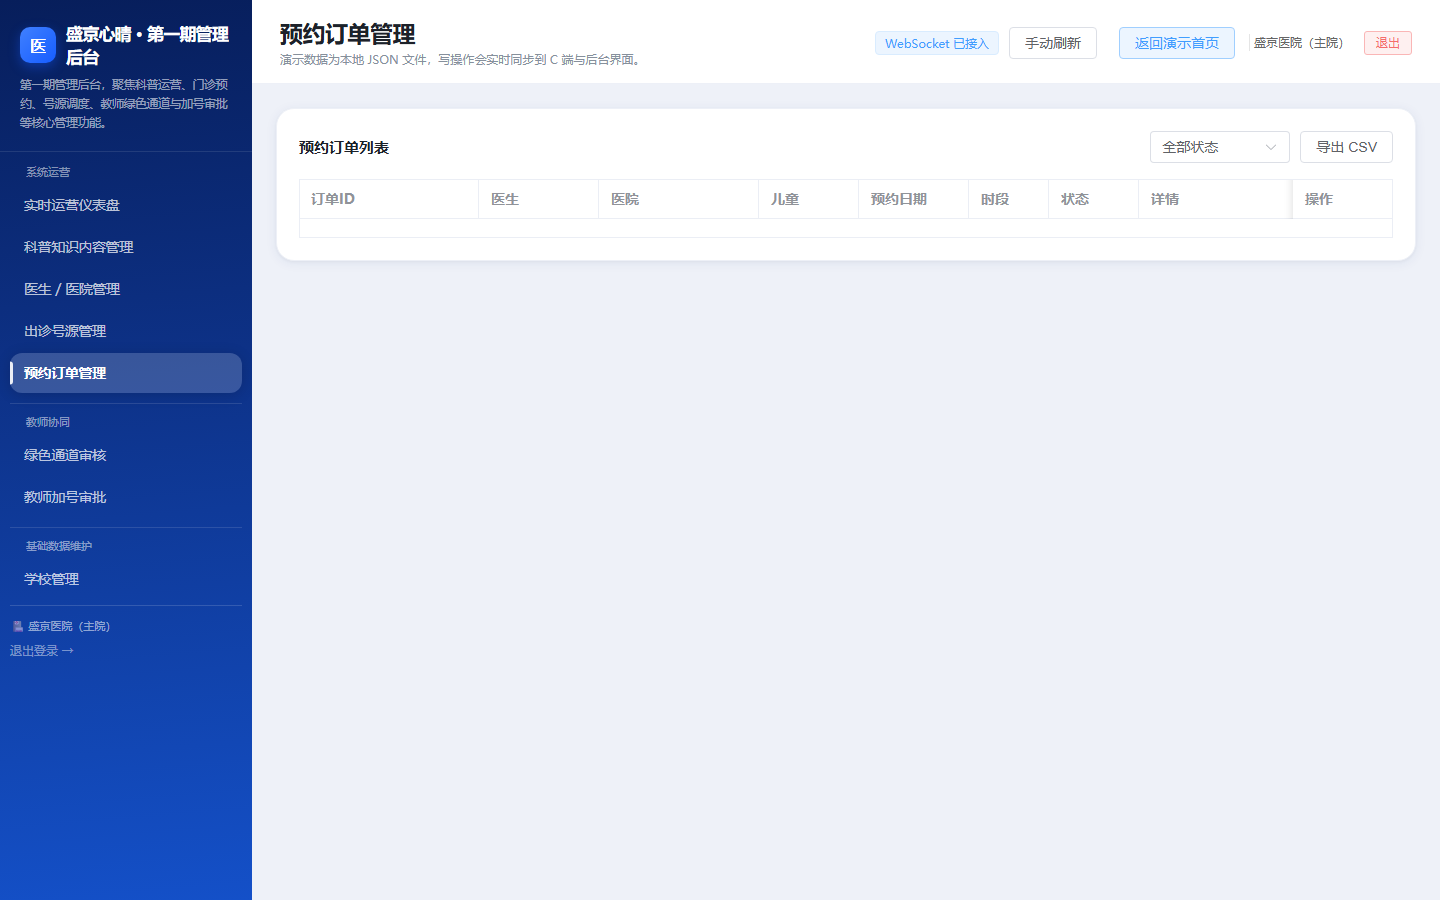Click the 详情 column header

point(1215,199)
